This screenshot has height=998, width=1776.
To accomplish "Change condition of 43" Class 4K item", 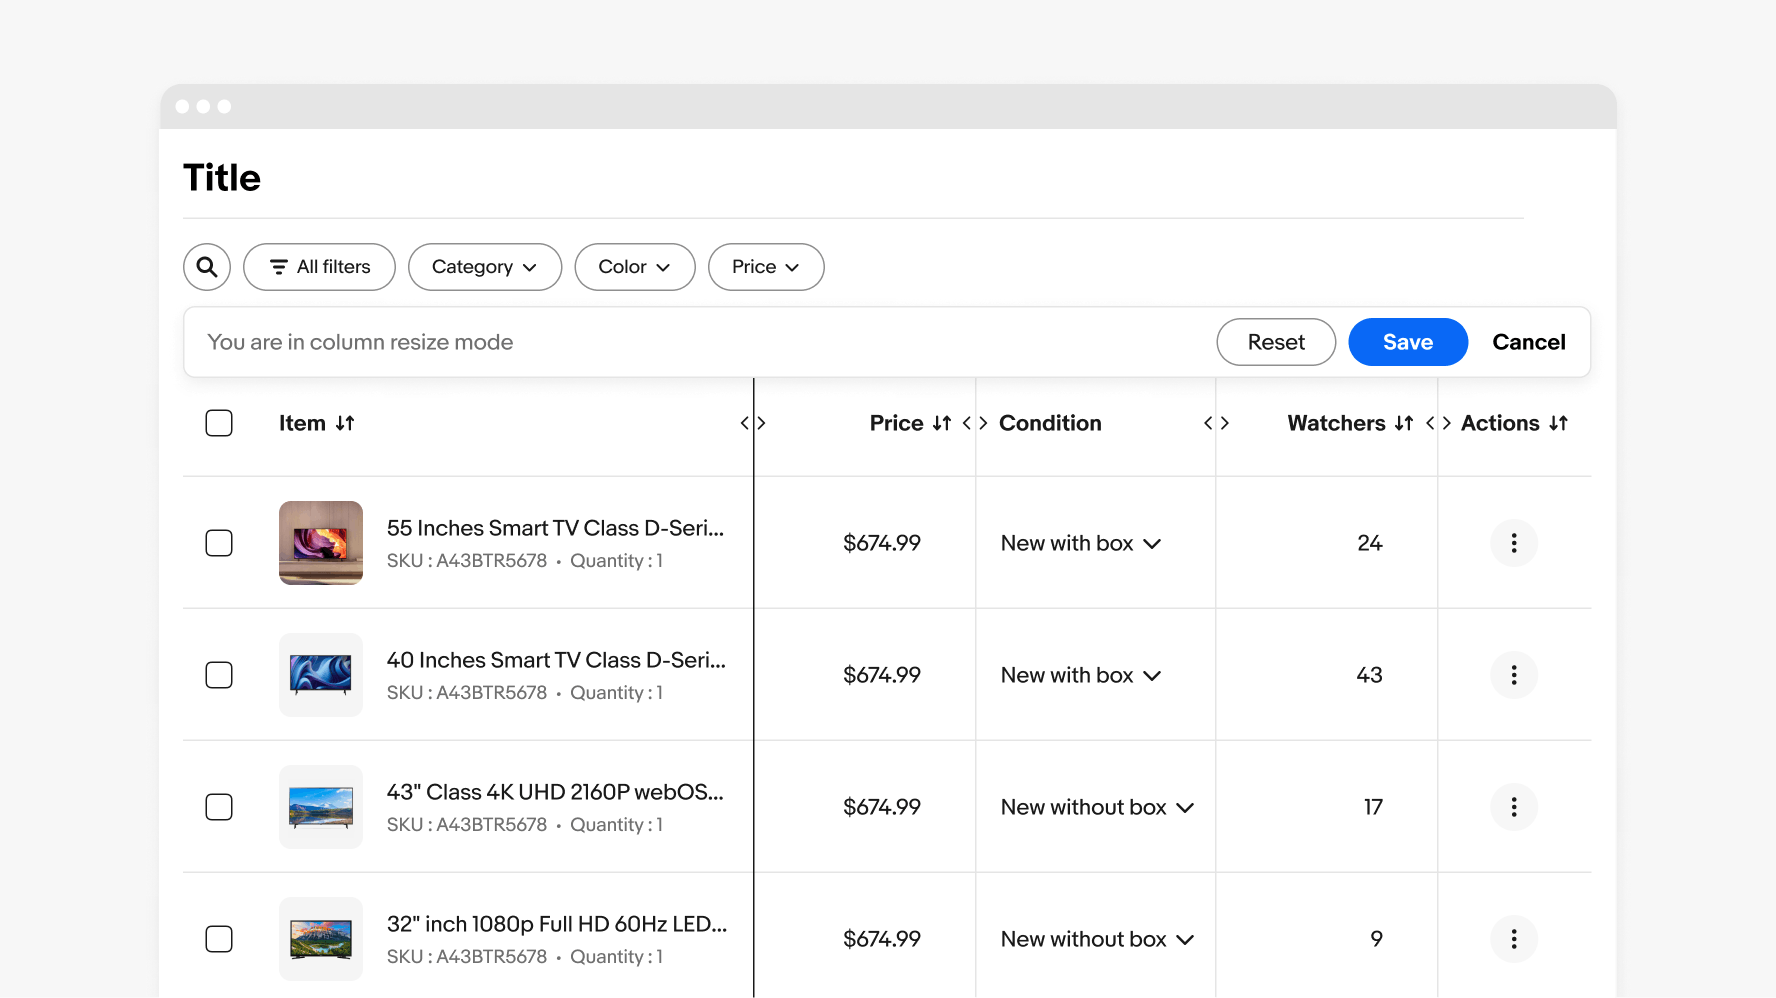I will (x=1097, y=807).
